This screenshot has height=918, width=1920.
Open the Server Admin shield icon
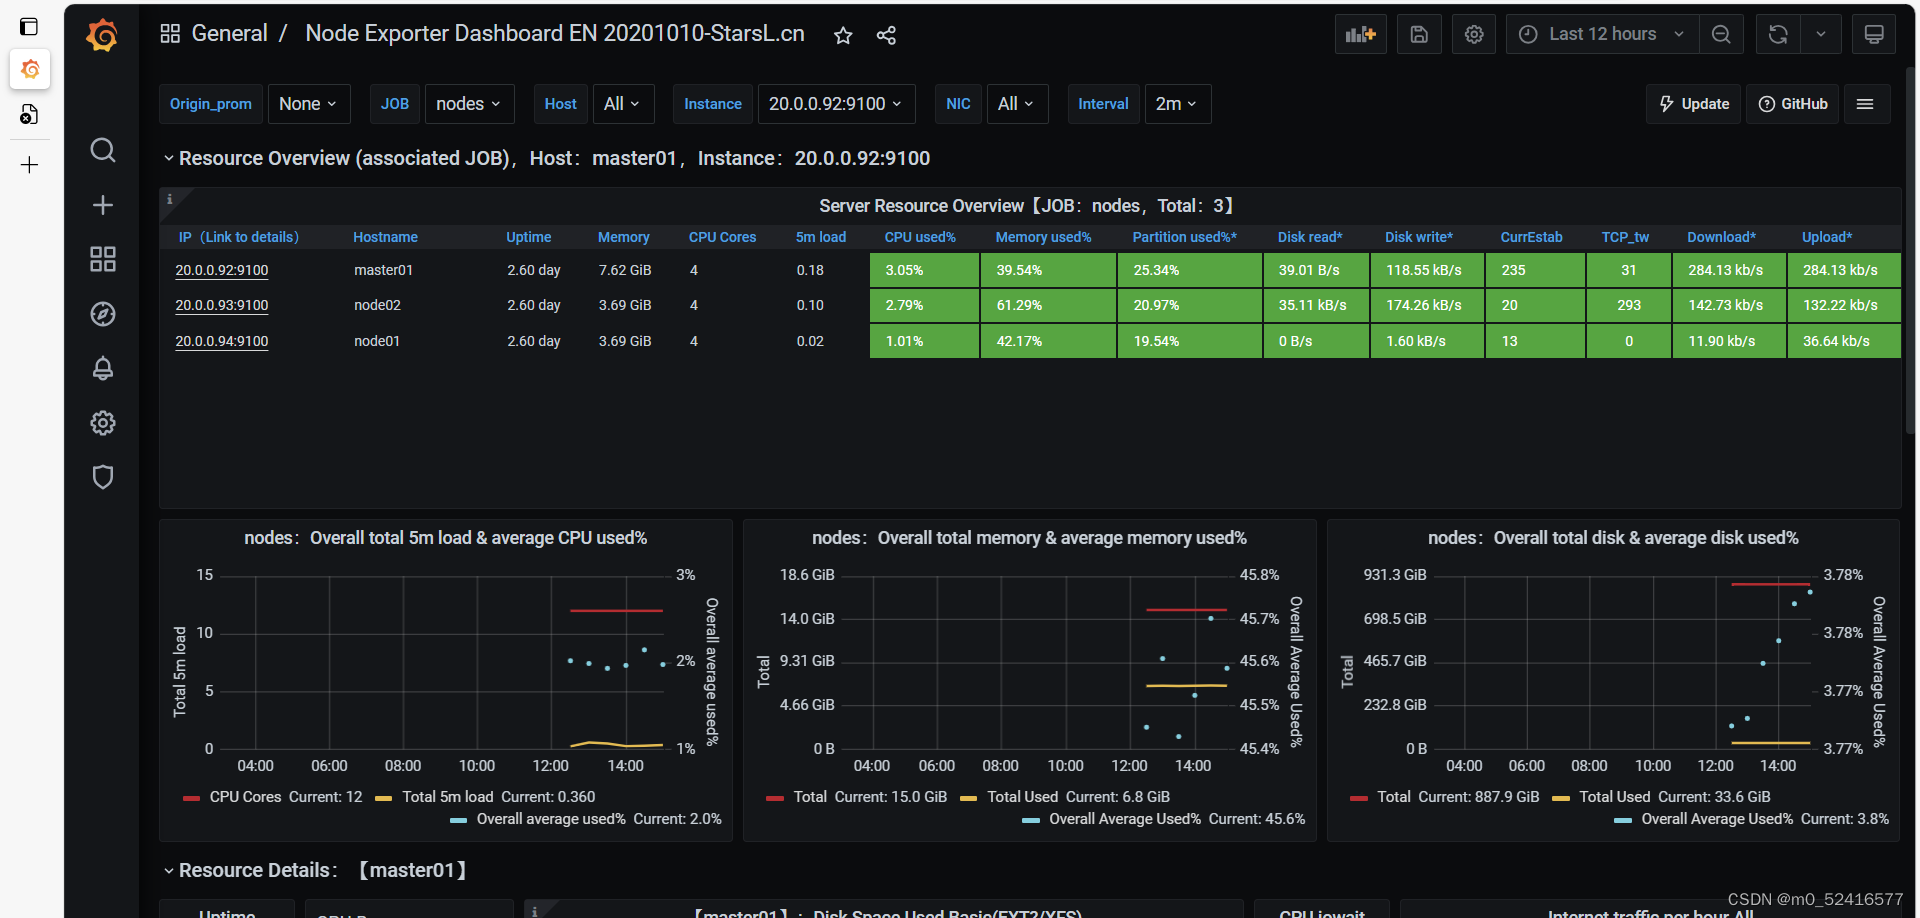click(x=102, y=477)
